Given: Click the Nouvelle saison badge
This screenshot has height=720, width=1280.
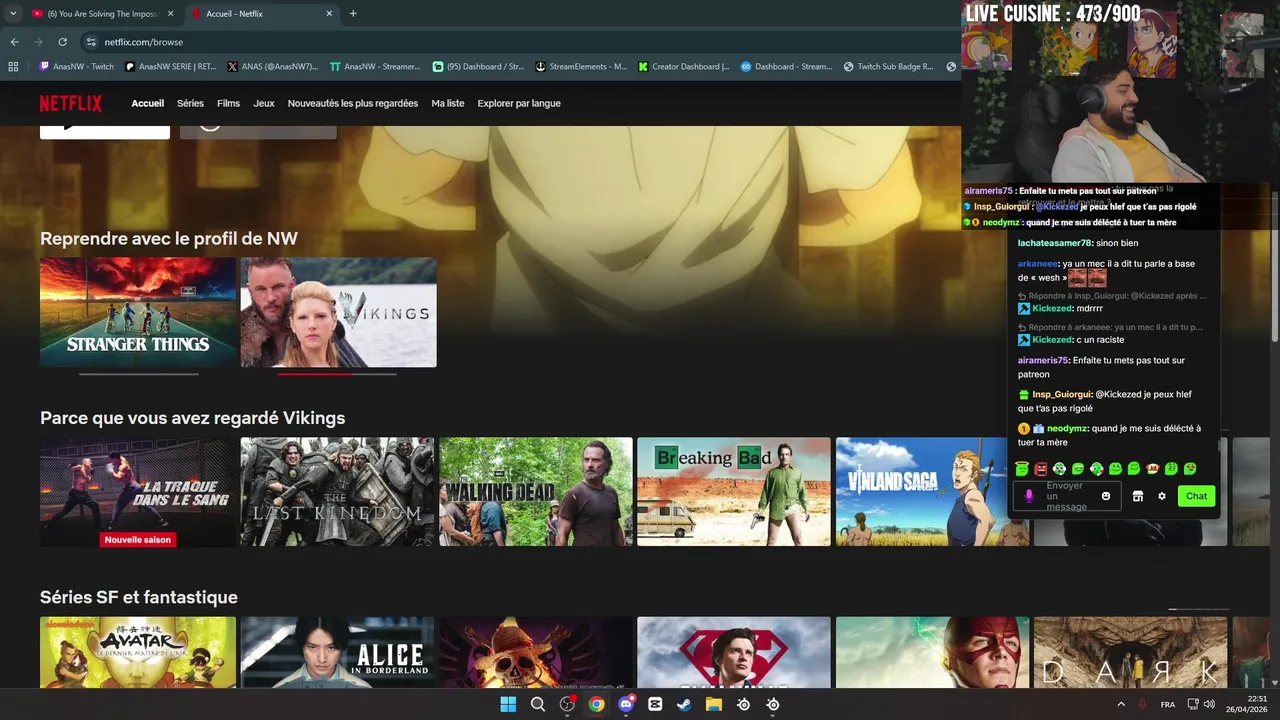Looking at the screenshot, I should tap(138, 539).
